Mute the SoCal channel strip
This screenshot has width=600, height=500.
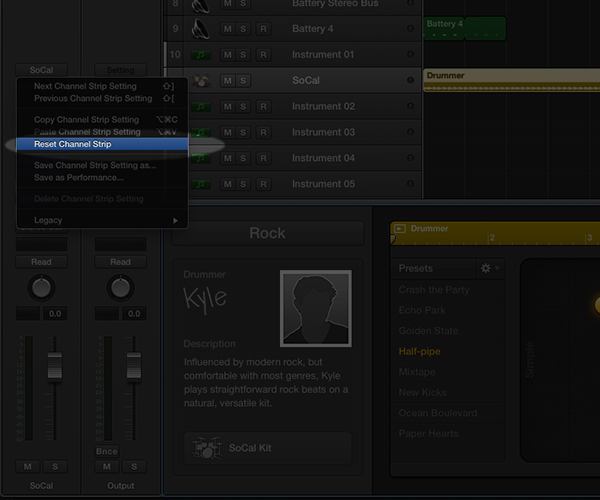pyautogui.click(x=28, y=466)
